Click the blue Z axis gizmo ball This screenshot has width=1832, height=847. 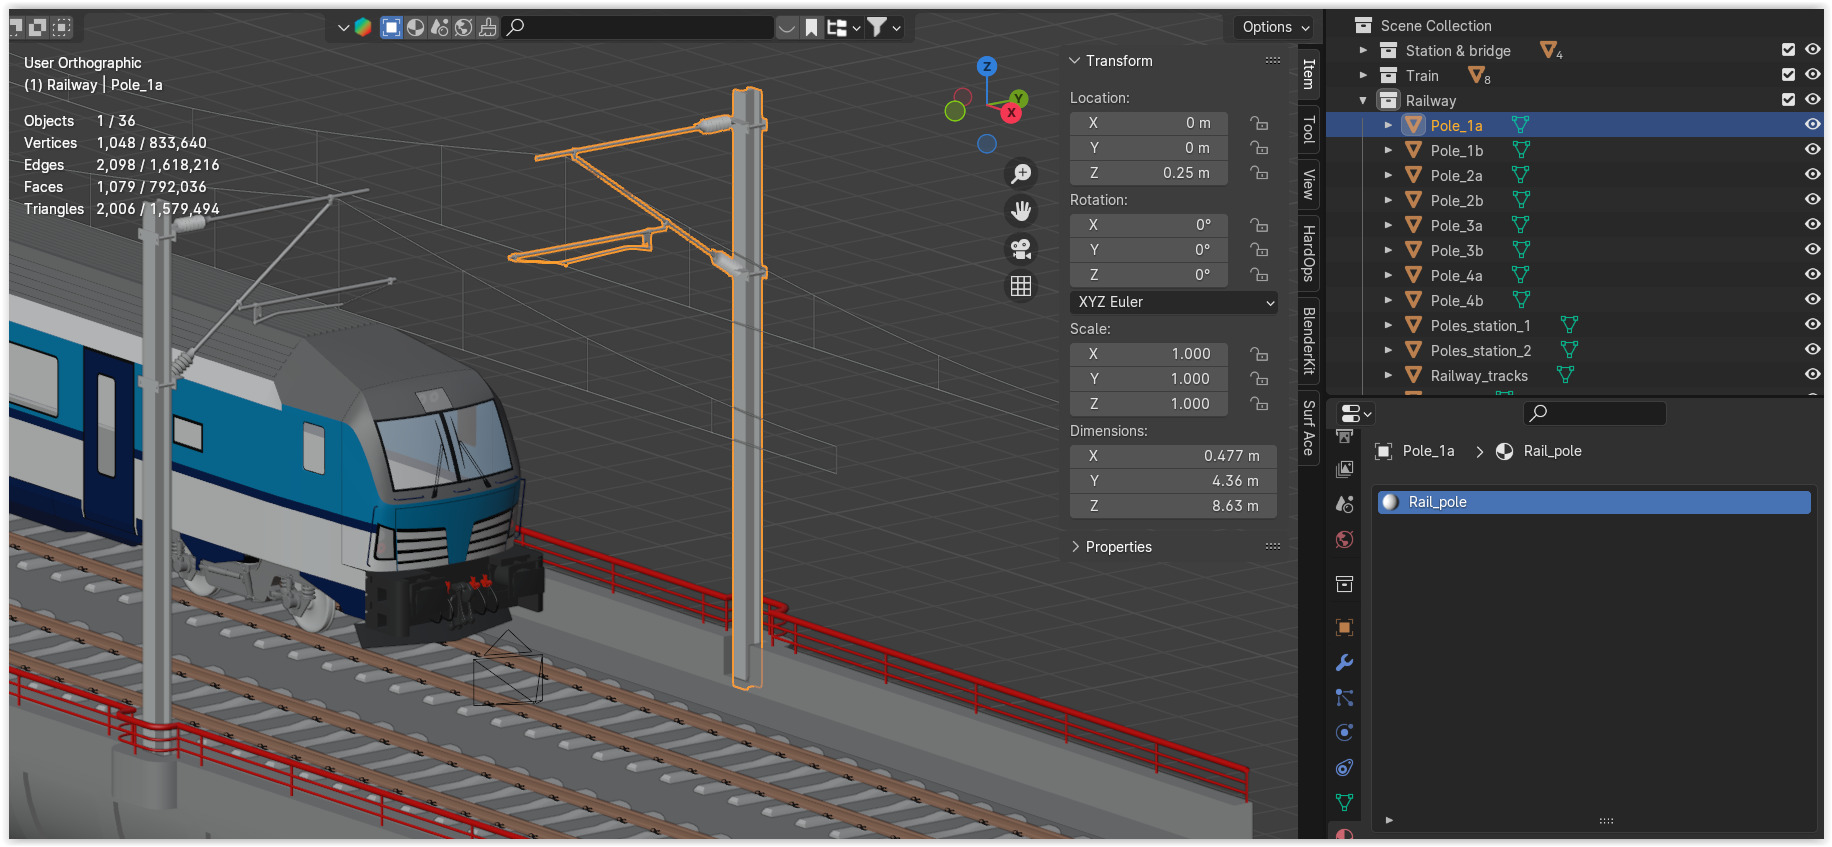click(x=987, y=67)
